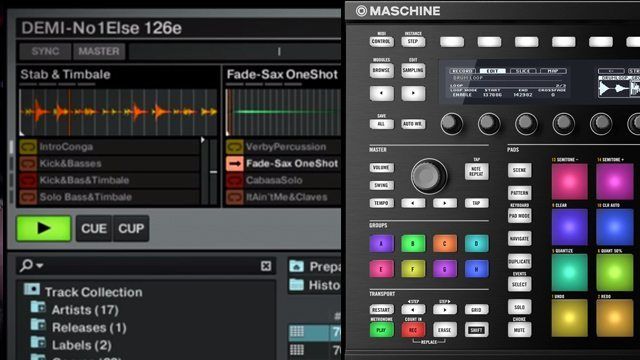Image resolution: width=640 pixels, height=360 pixels.
Task: Click the large Master encoder knob
Action: [429, 176]
